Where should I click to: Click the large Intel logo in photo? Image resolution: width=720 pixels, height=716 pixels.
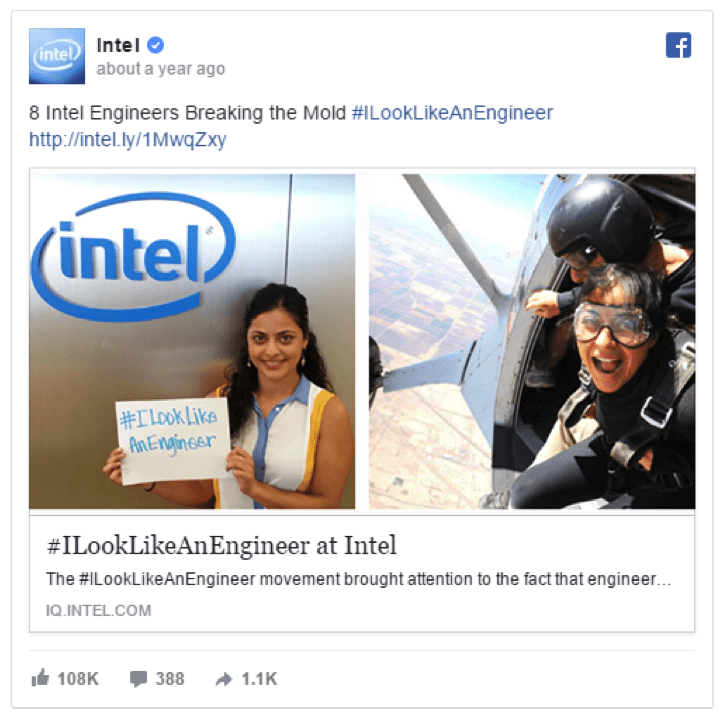pyautogui.click(x=133, y=256)
